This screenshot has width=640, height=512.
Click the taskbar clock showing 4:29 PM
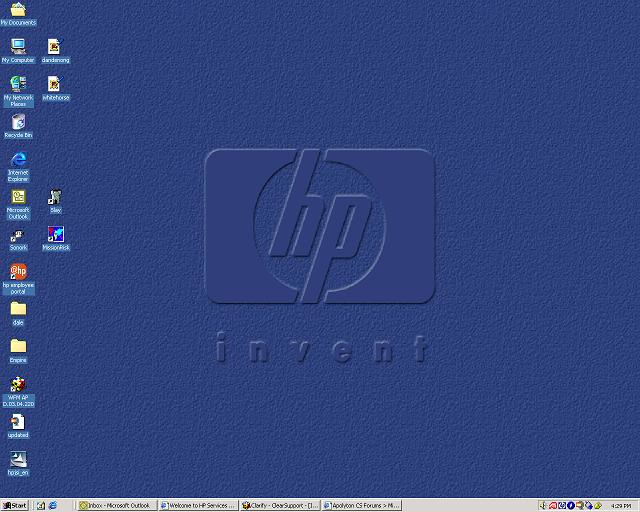(621, 506)
